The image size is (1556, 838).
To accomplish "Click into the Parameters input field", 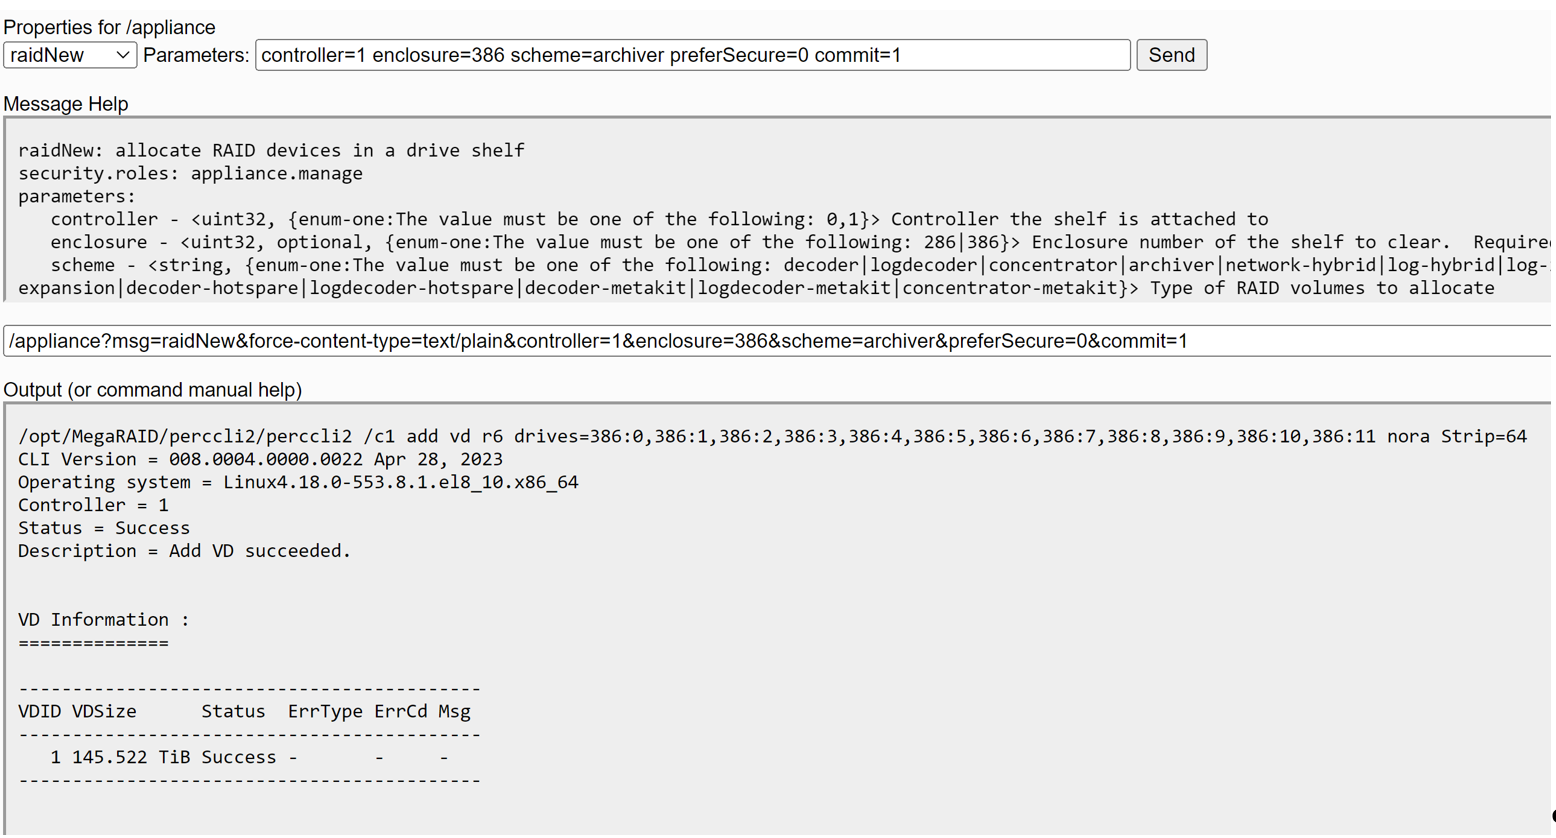I will 692,55.
